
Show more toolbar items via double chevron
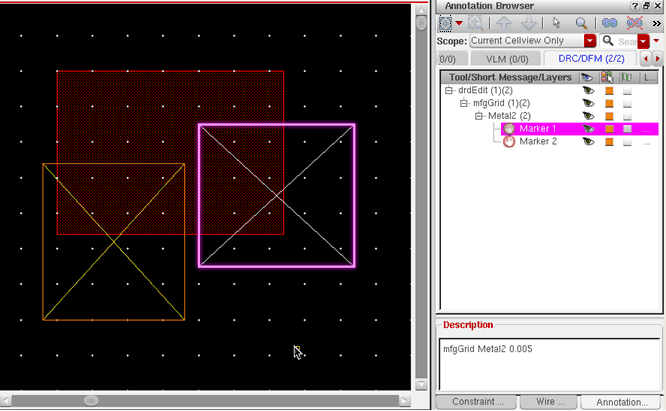(656, 23)
